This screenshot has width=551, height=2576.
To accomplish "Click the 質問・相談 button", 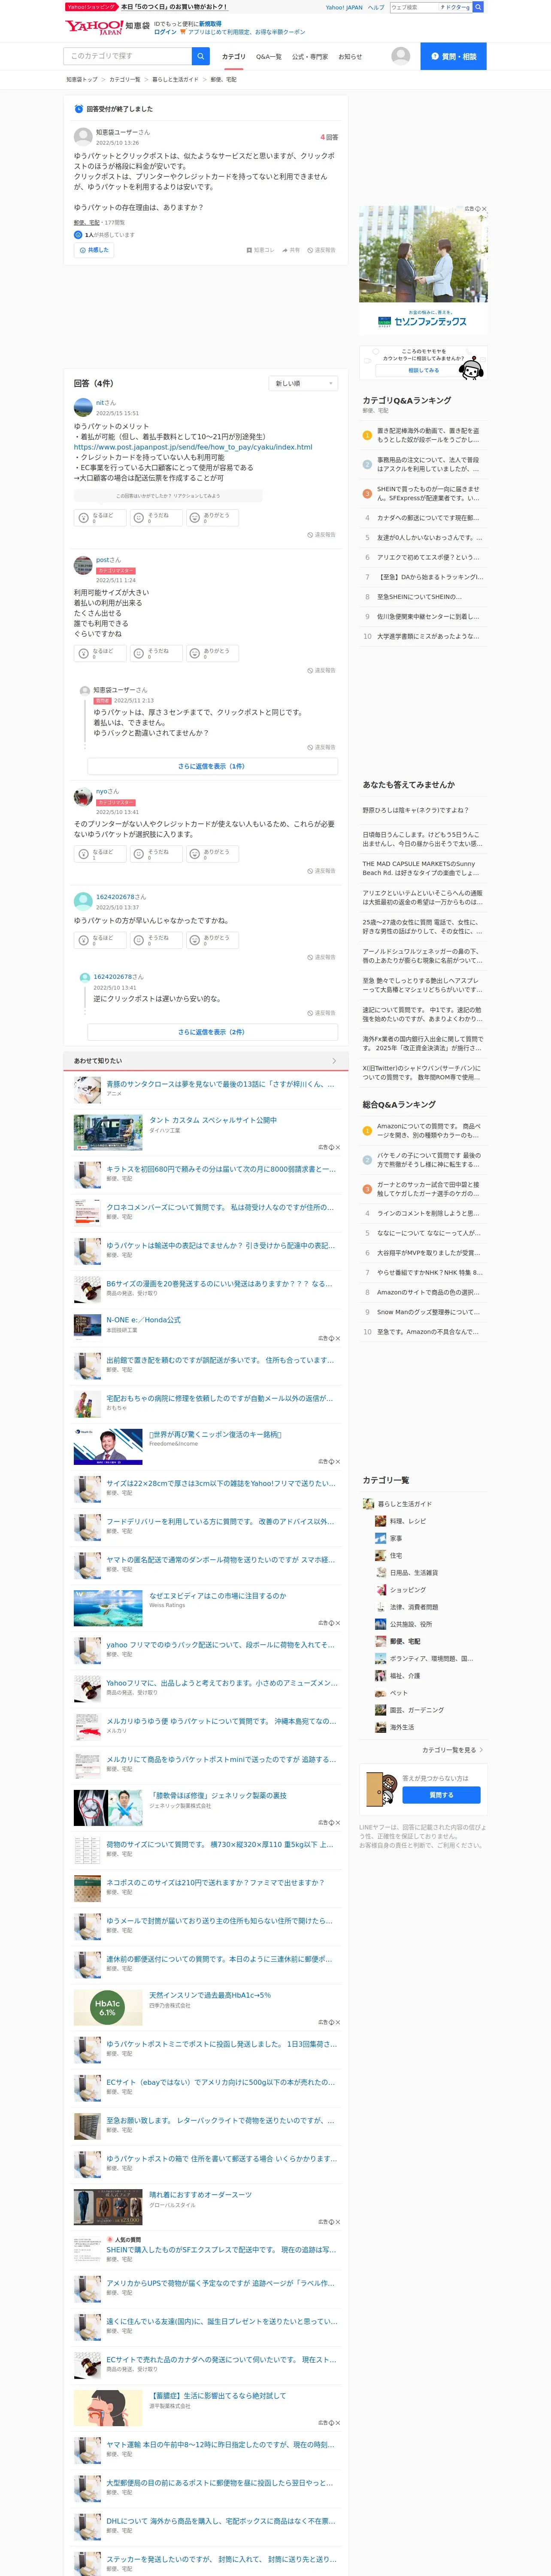I will coord(453,56).
